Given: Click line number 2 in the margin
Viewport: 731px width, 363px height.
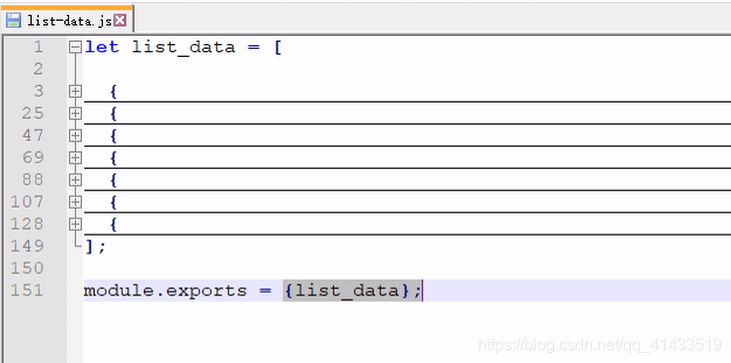Looking at the screenshot, I should click(x=38, y=69).
